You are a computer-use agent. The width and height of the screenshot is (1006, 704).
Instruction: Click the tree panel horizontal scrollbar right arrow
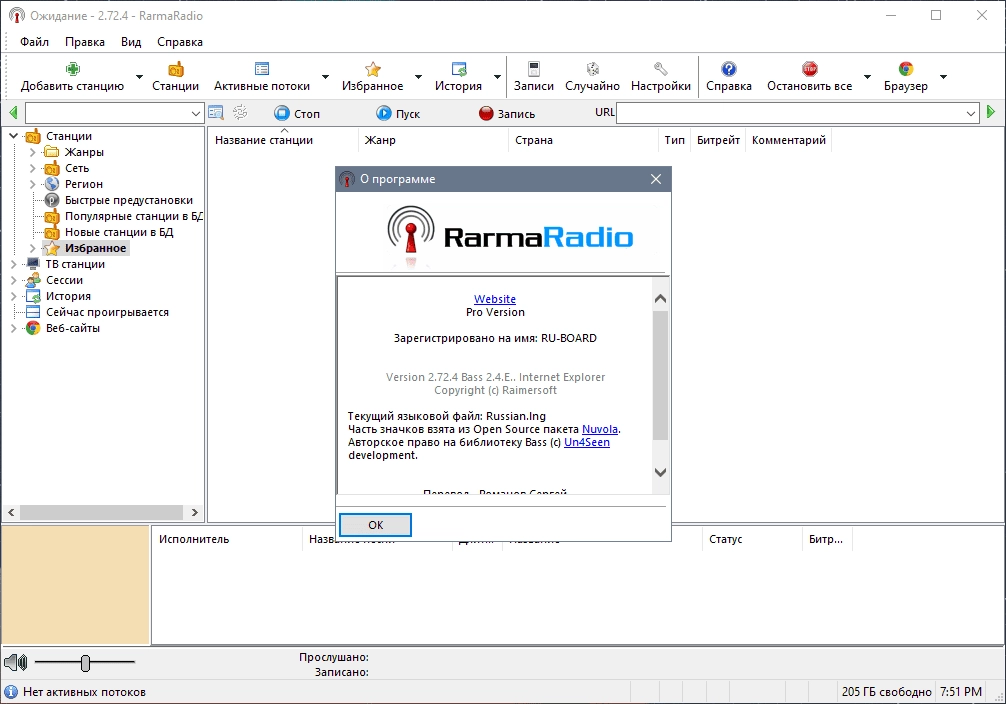pyautogui.click(x=195, y=513)
